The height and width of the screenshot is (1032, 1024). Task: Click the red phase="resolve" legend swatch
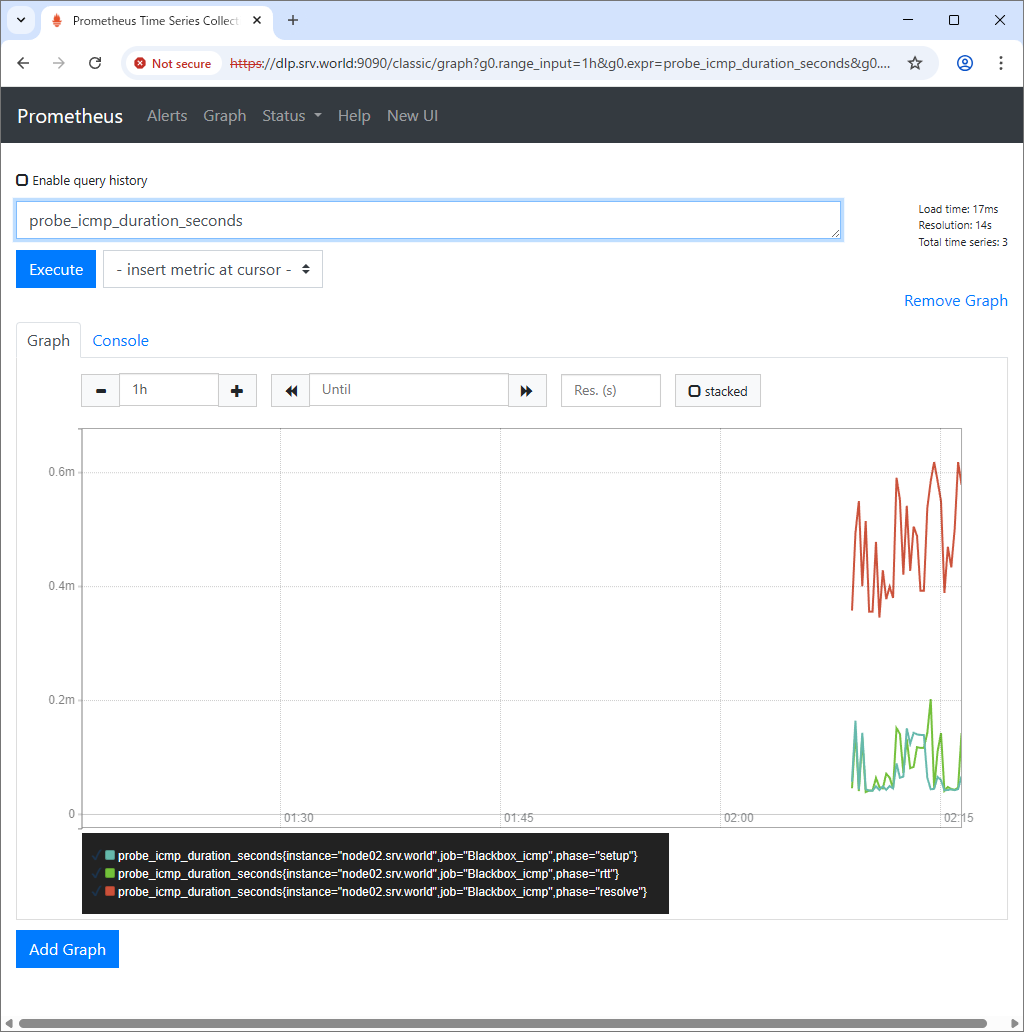[x=111, y=892]
